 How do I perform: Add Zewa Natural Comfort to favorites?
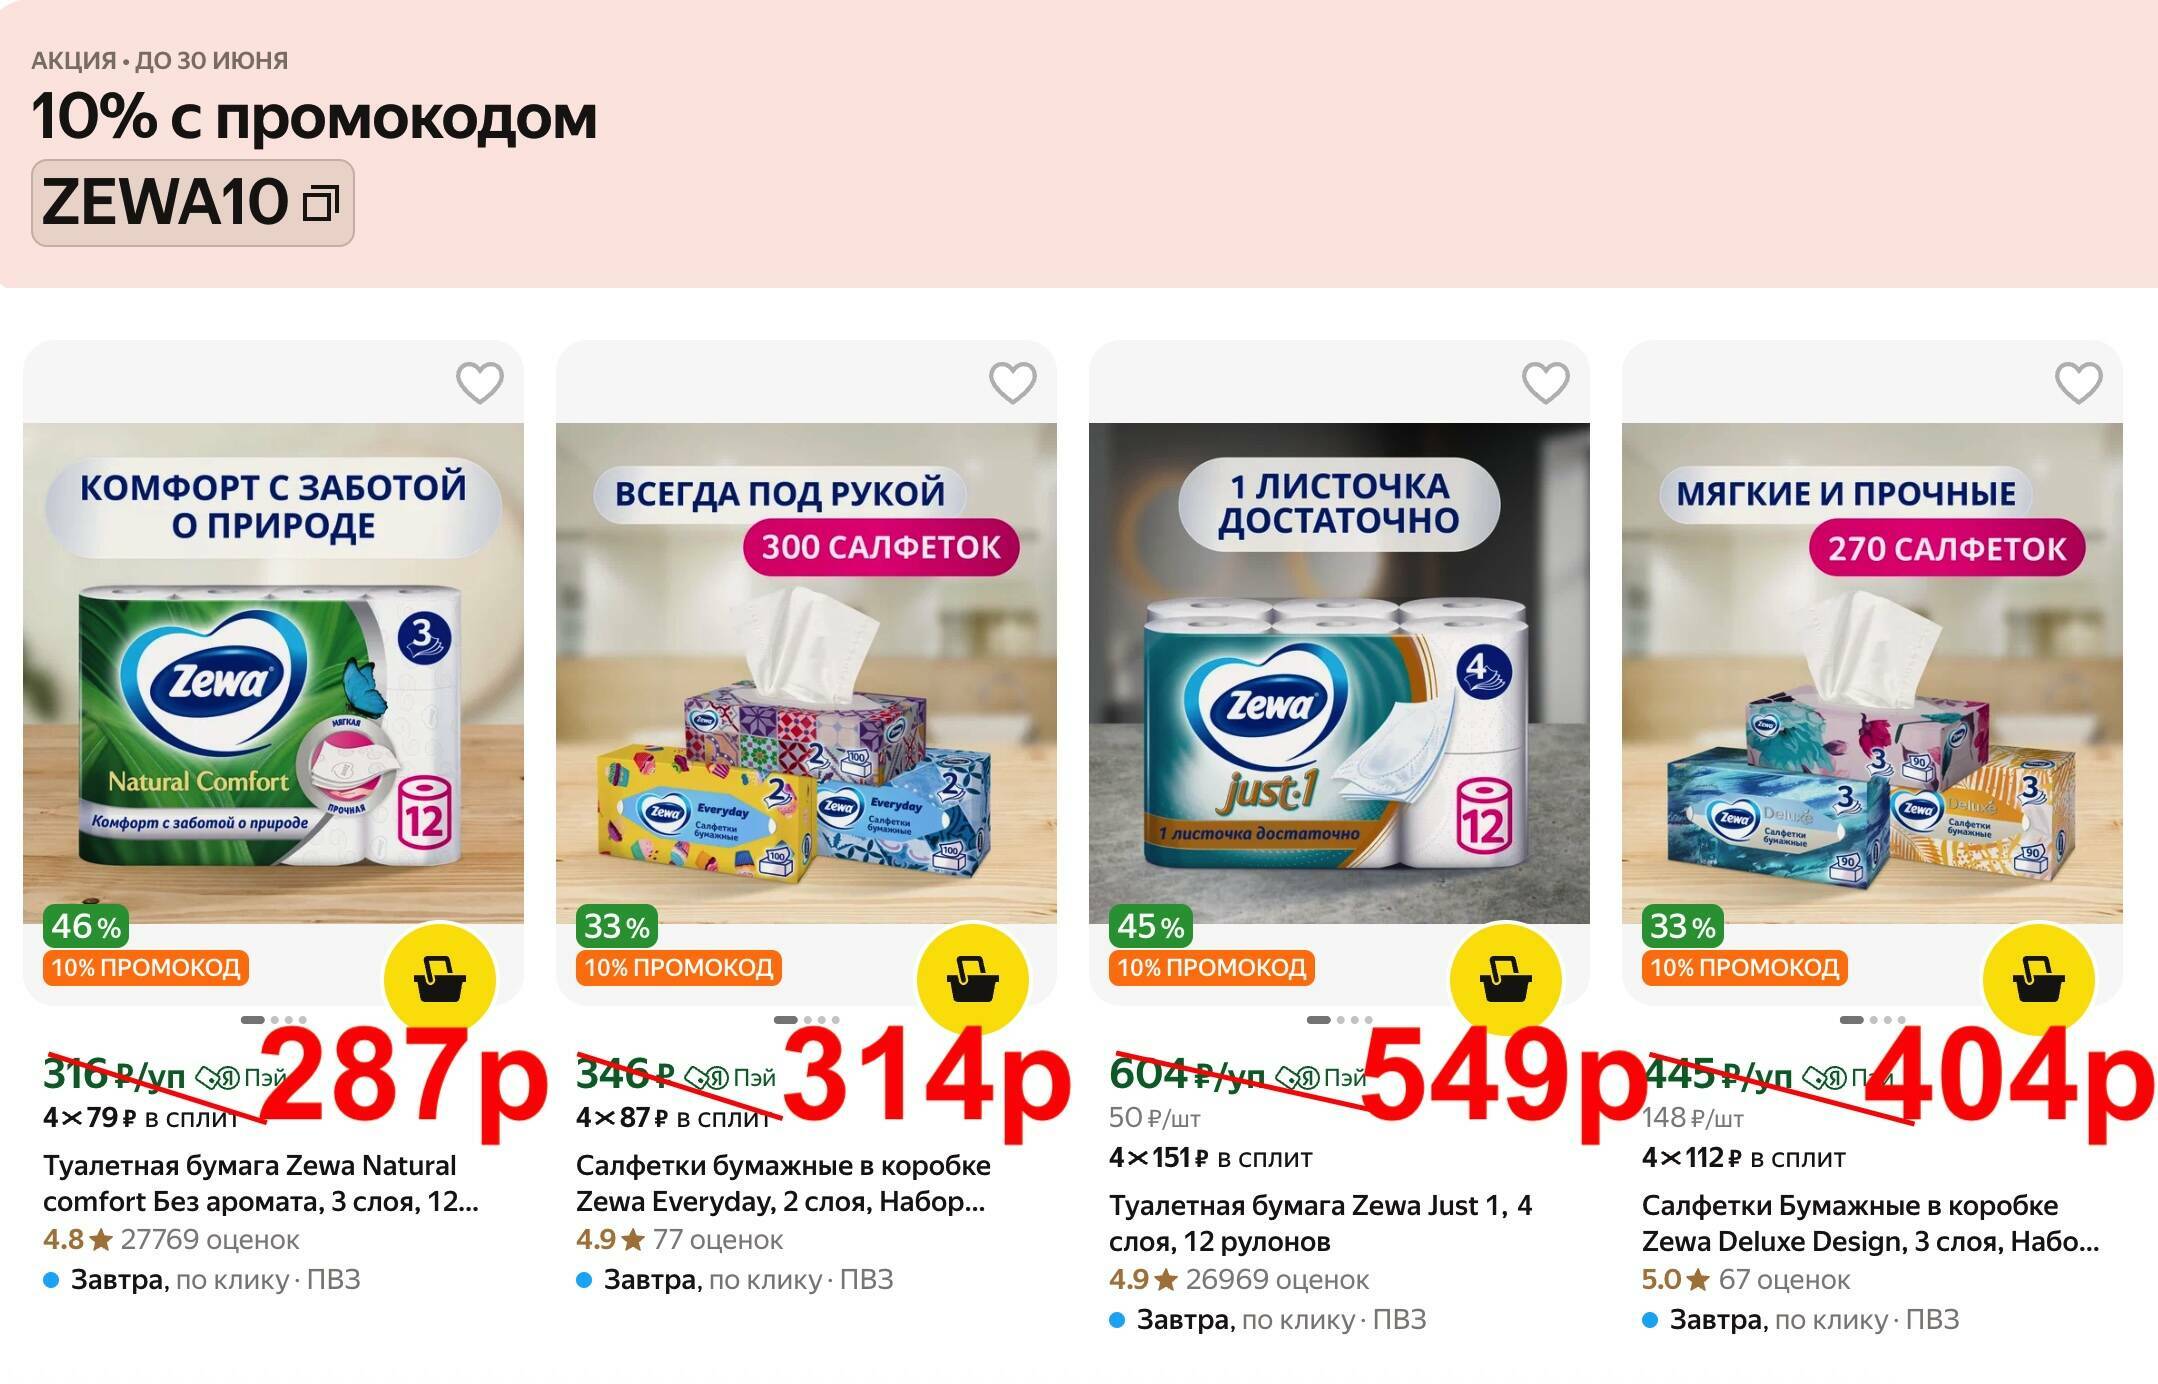480,383
